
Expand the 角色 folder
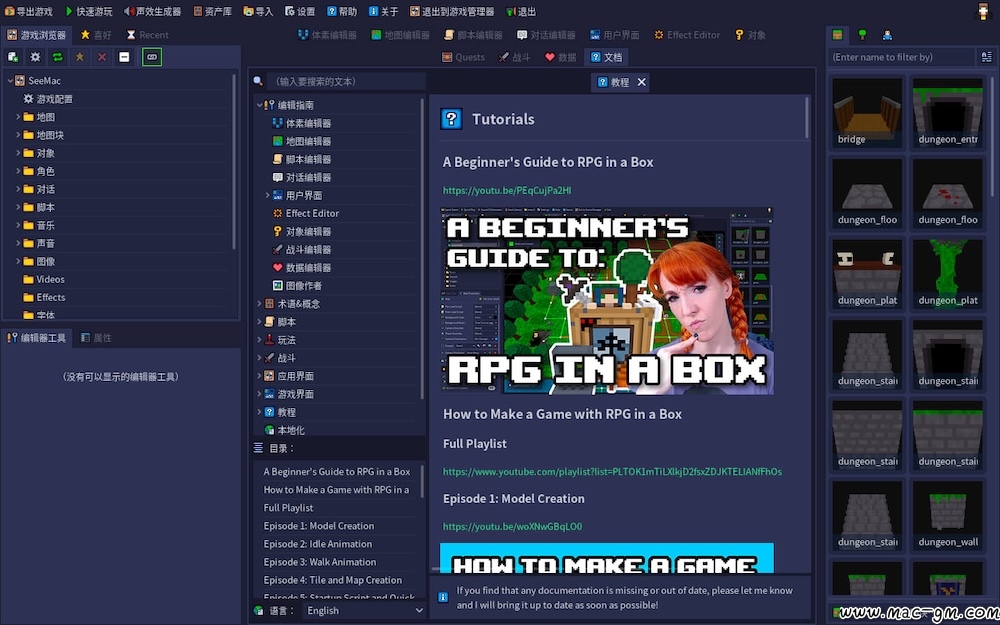tap(18, 171)
